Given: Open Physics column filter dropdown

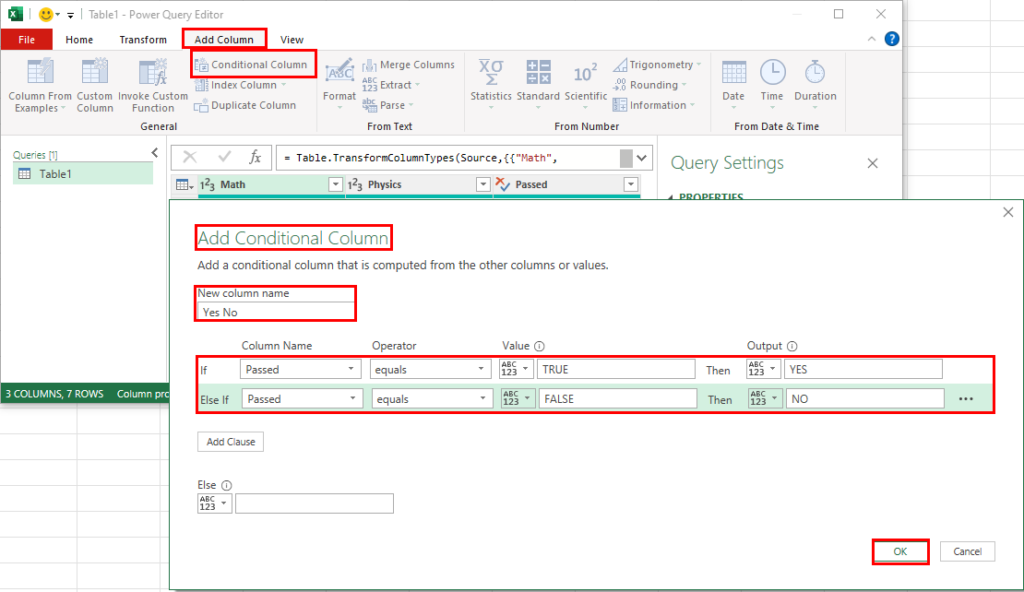Looking at the screenshot, I should 483,185.
